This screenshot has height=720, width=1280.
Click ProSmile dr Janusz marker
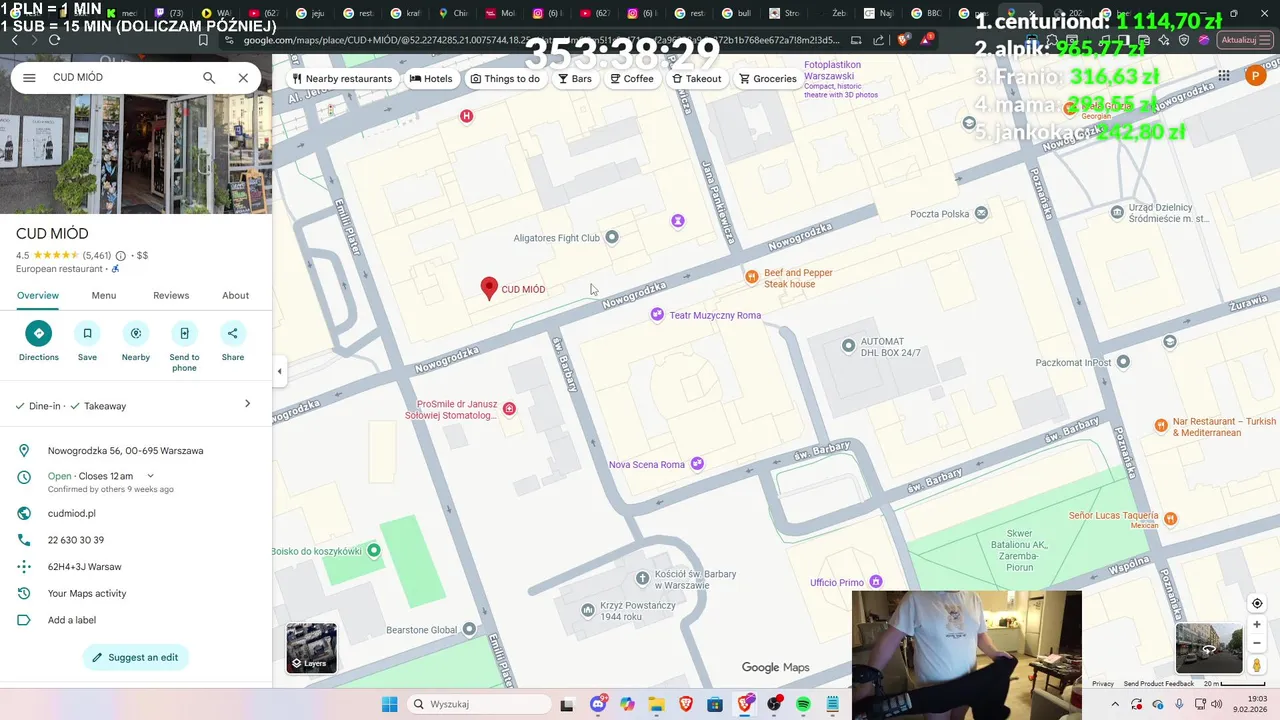click(x=509, y=408)
